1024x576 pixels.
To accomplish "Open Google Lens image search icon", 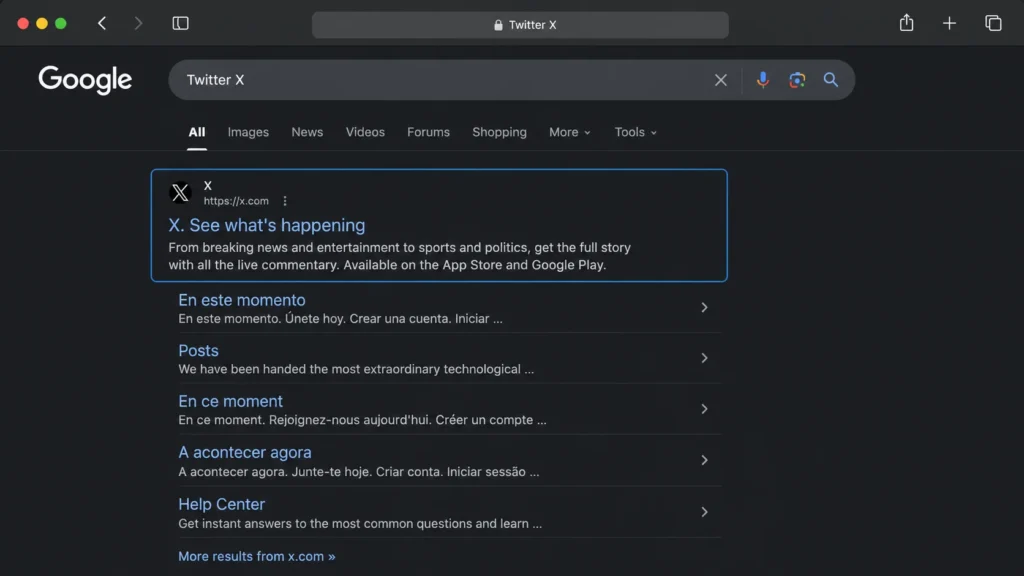I will (797, 80).
